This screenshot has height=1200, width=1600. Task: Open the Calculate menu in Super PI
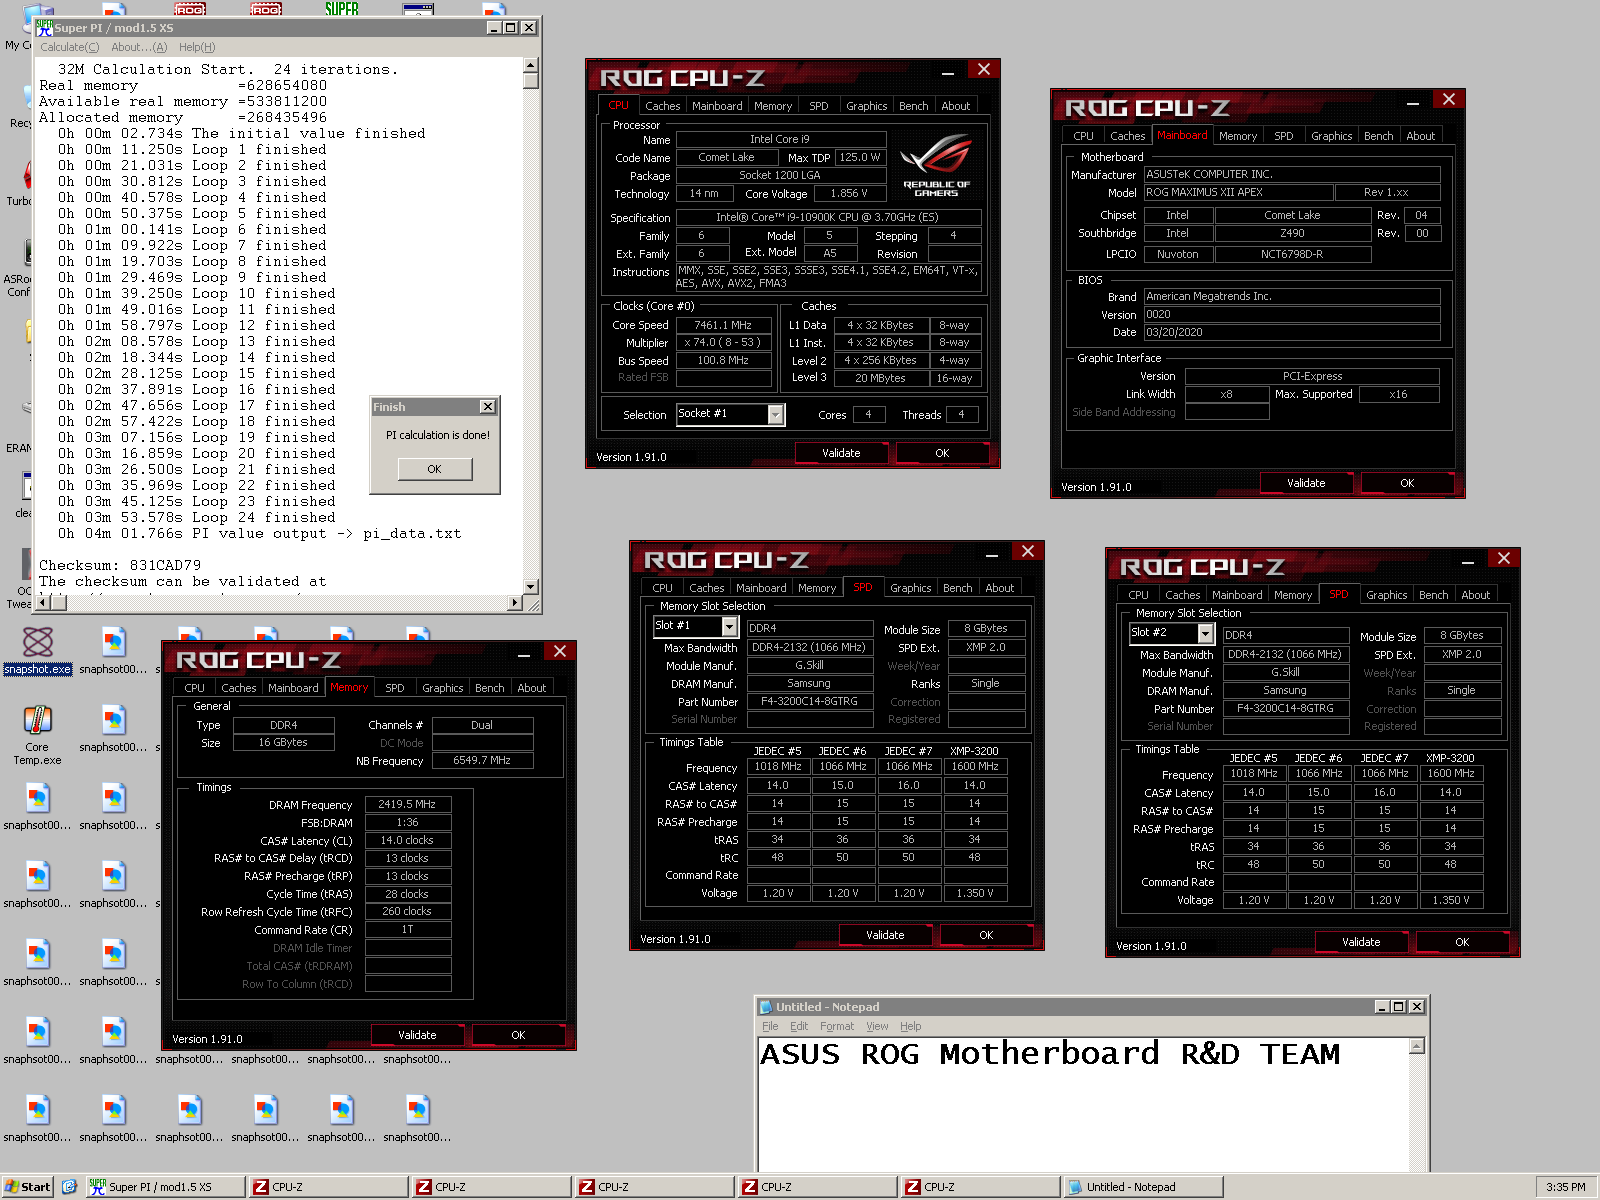pyautogui.click(x=69, y=47)
